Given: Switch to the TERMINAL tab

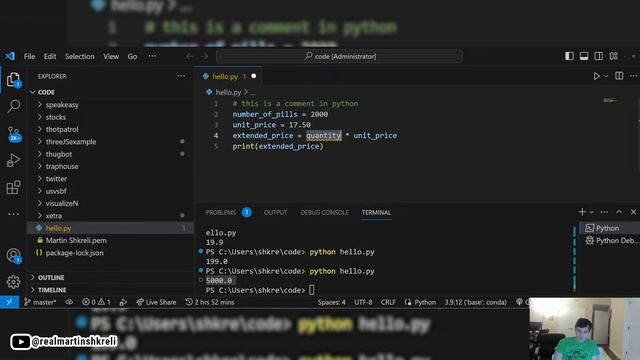Looking at the screenshot, I should point(376,212).
